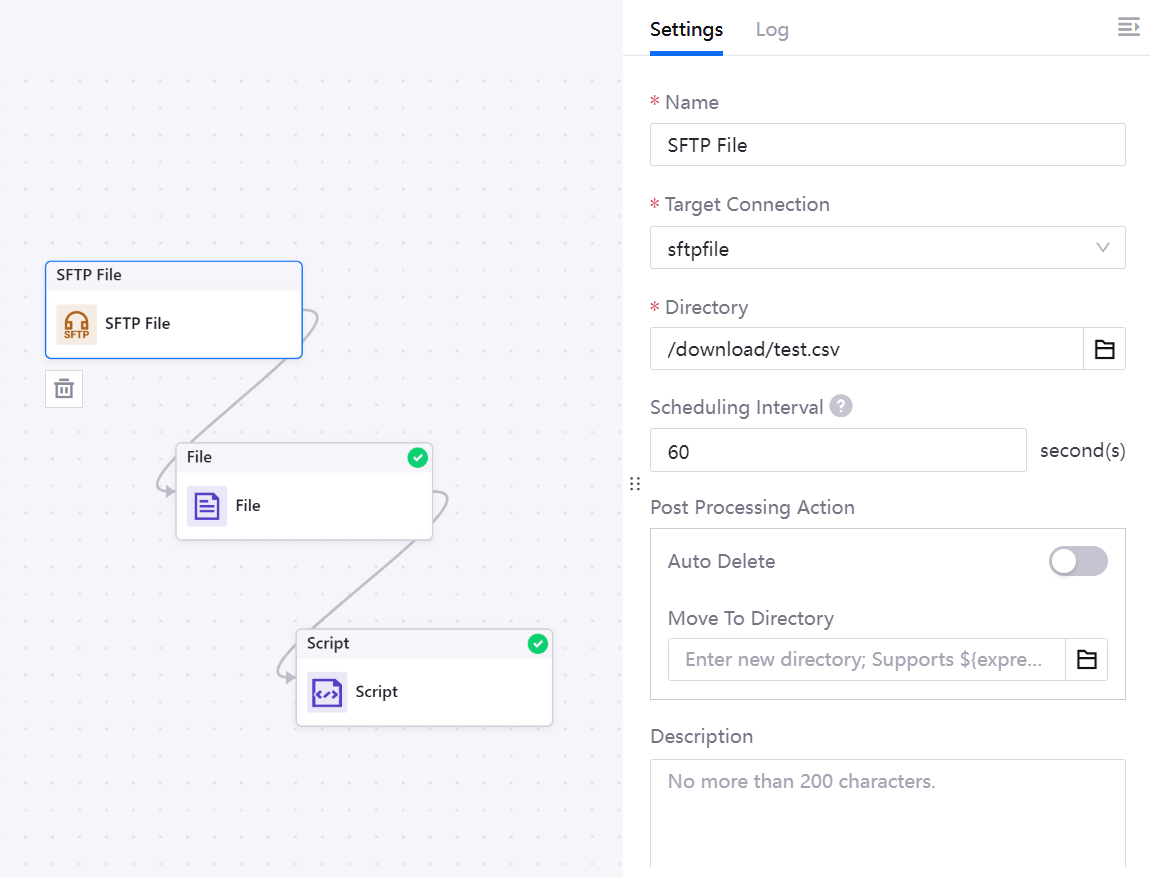Viewport: 1150px width, 877px height.
Task: Click the SFTP node icon
Action: click(x=77, y=324)
